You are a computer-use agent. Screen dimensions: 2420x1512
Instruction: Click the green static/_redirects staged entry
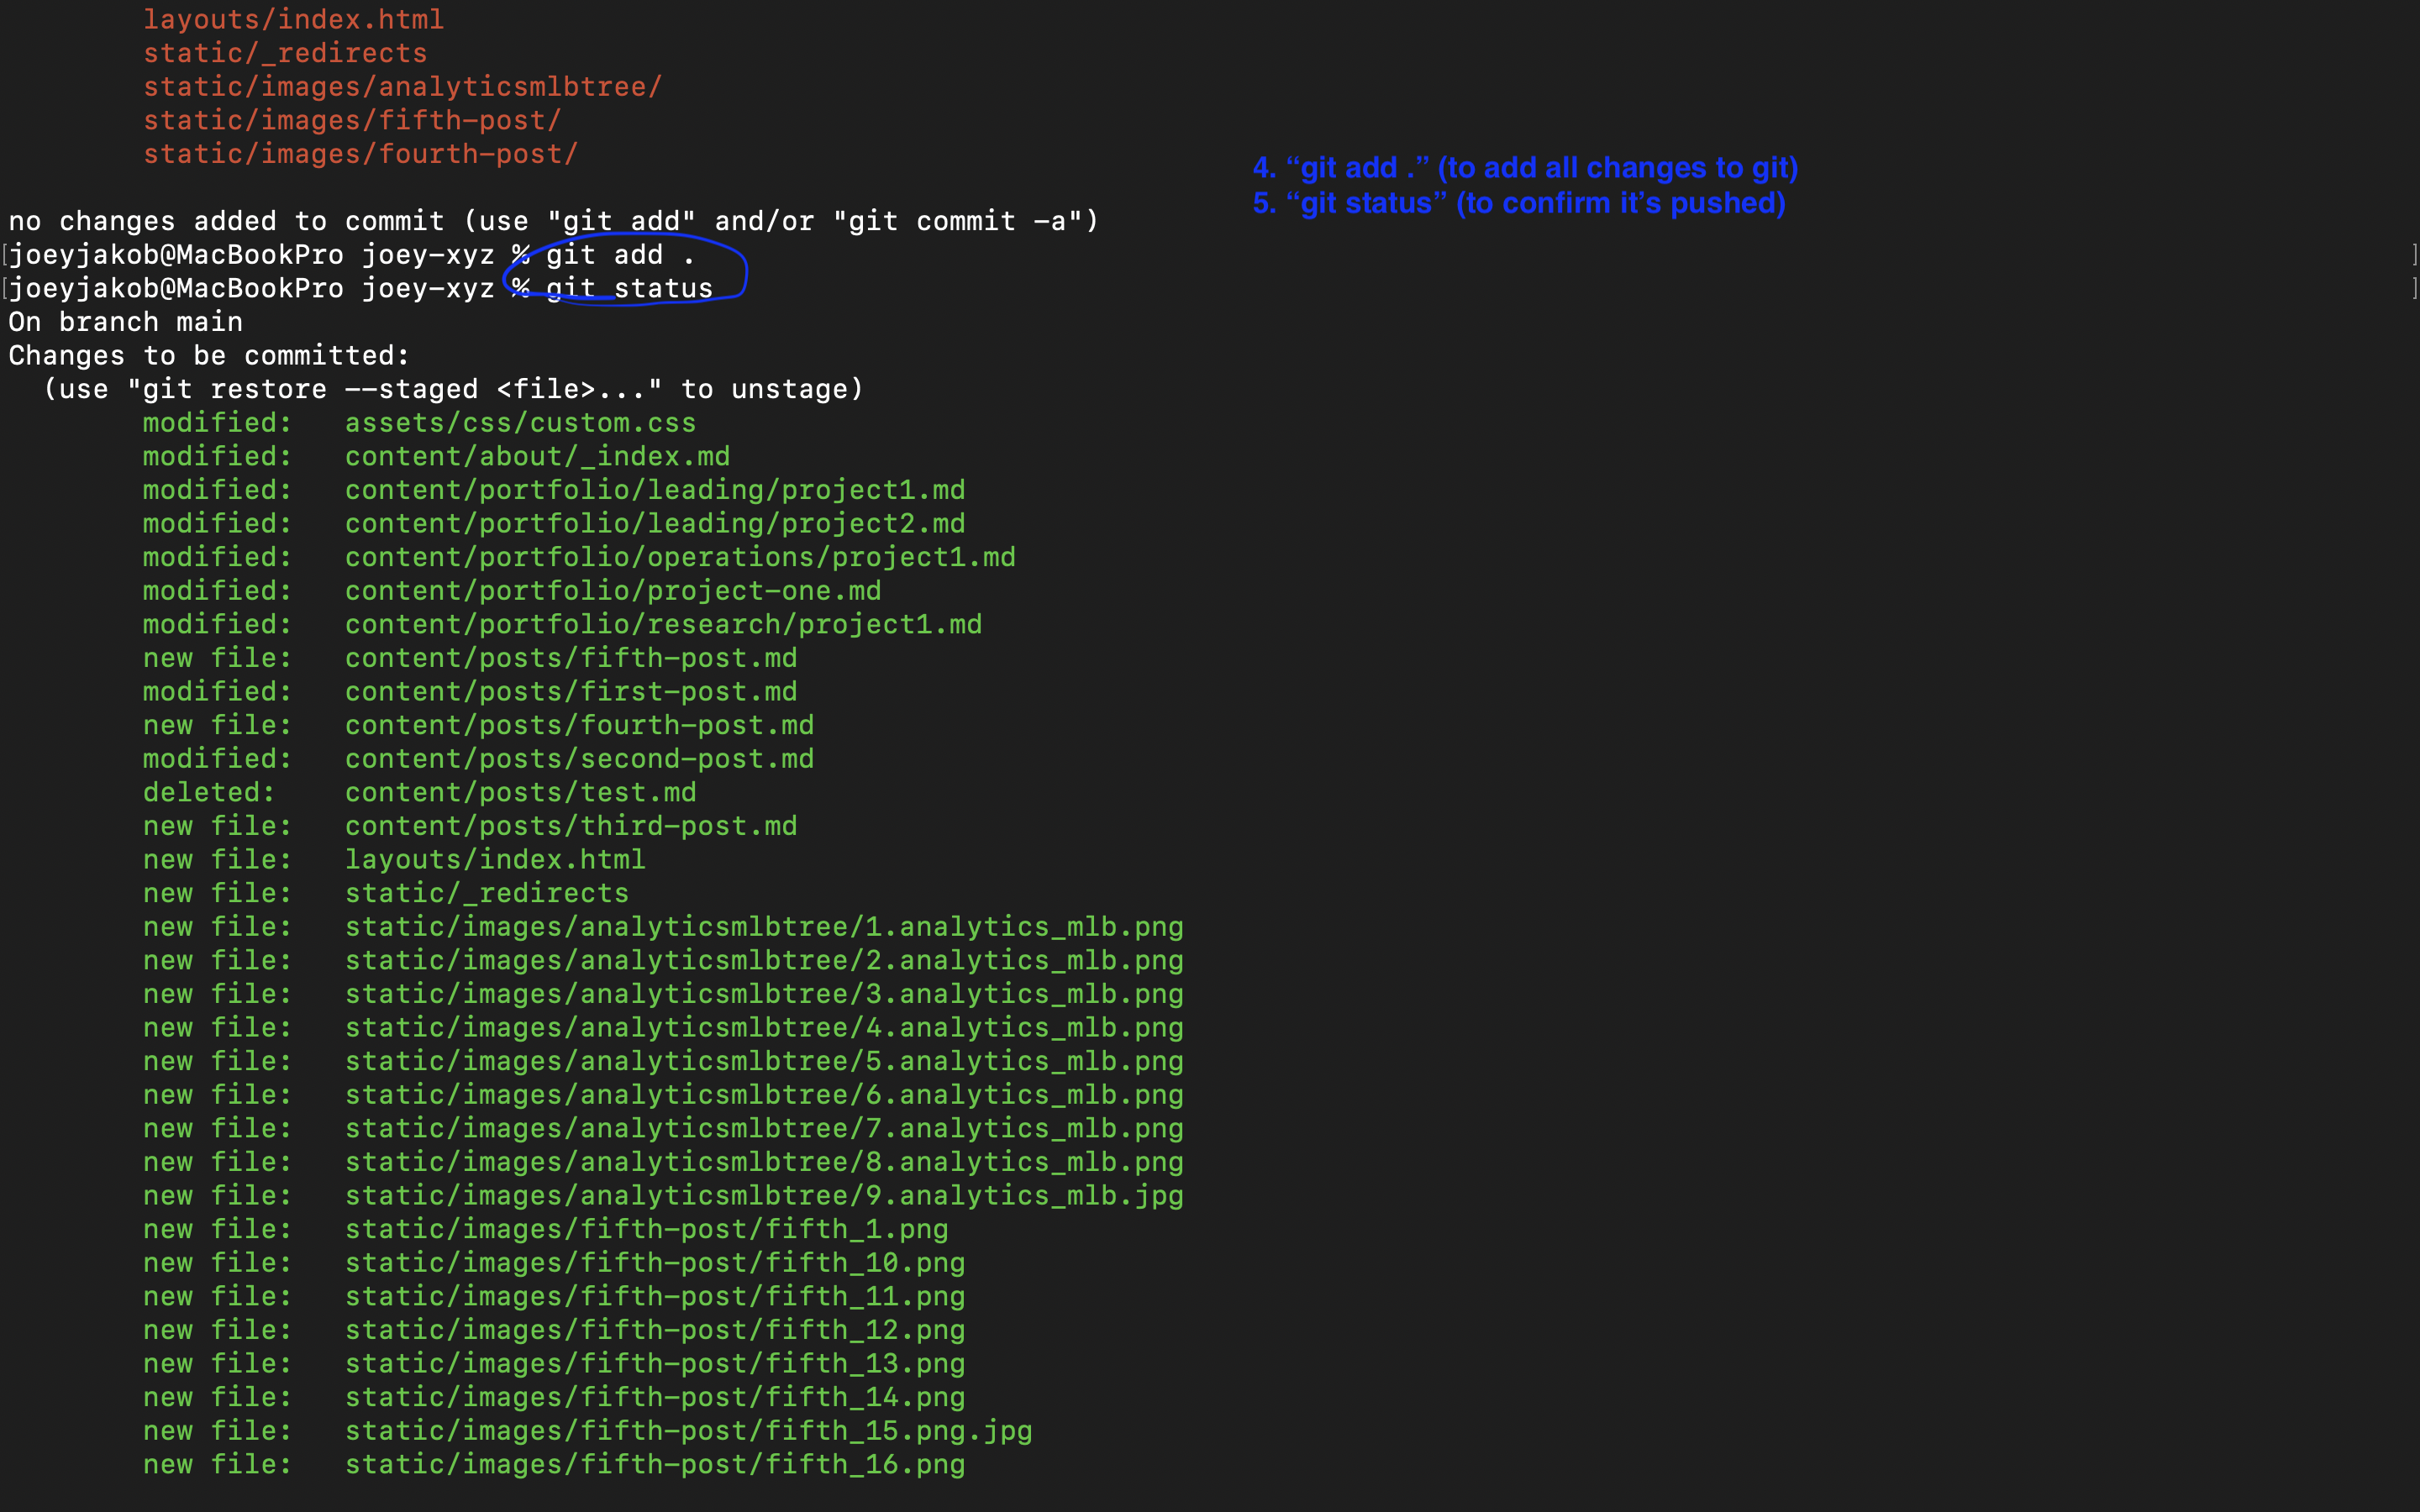coord(486,893)
